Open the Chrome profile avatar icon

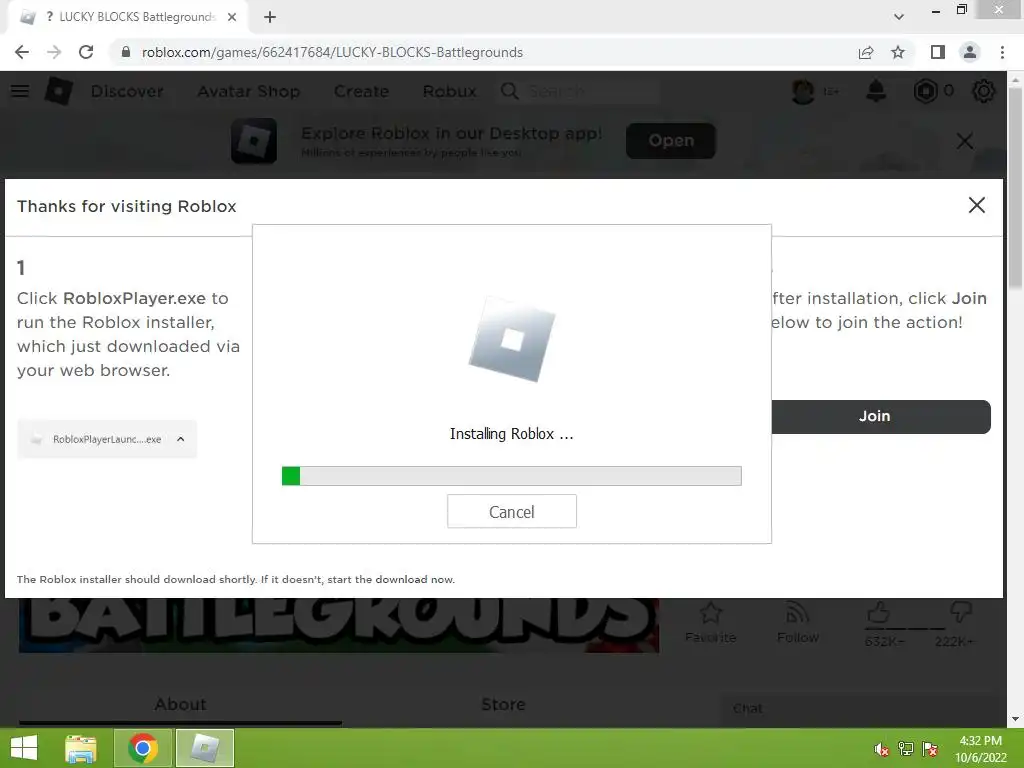[x=970, y=52]
